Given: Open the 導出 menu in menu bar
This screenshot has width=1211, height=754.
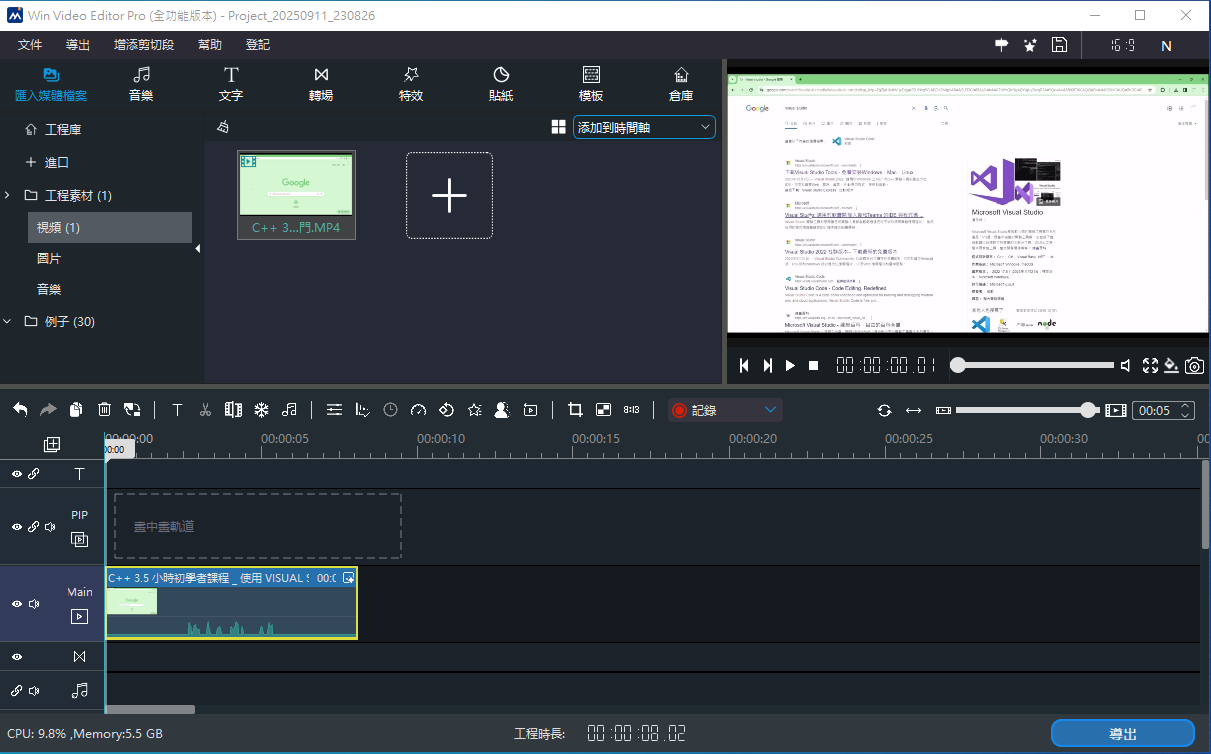Looking at the screenshot, I should 78,45.
